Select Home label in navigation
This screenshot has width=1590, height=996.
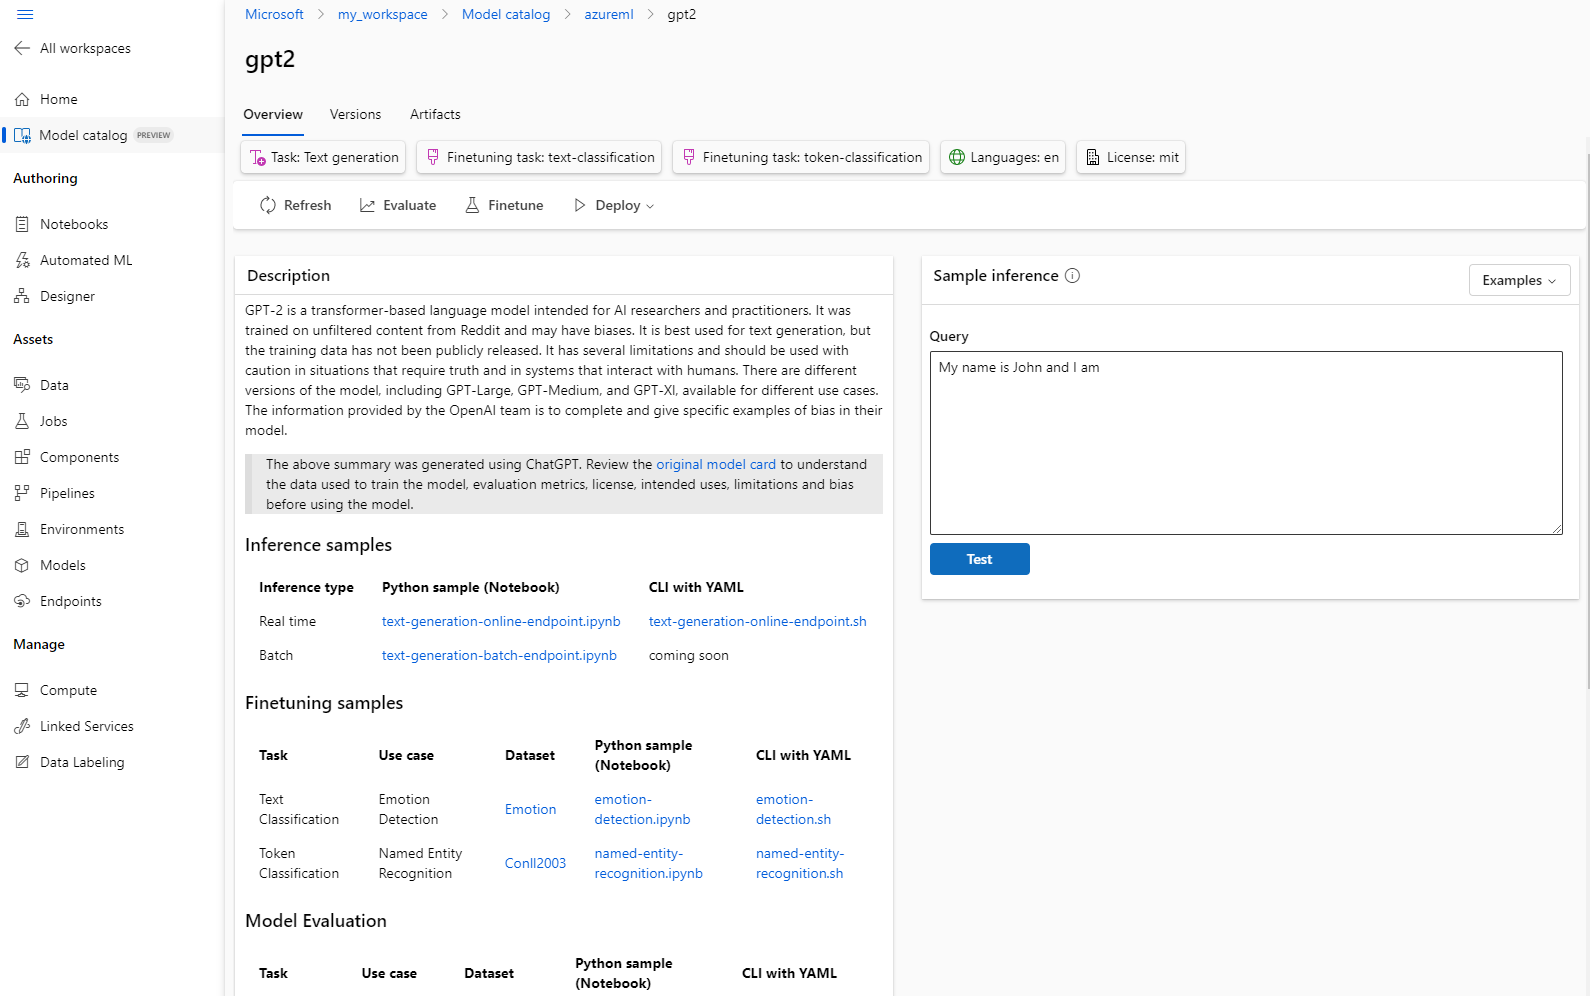(x=59, y=99)
